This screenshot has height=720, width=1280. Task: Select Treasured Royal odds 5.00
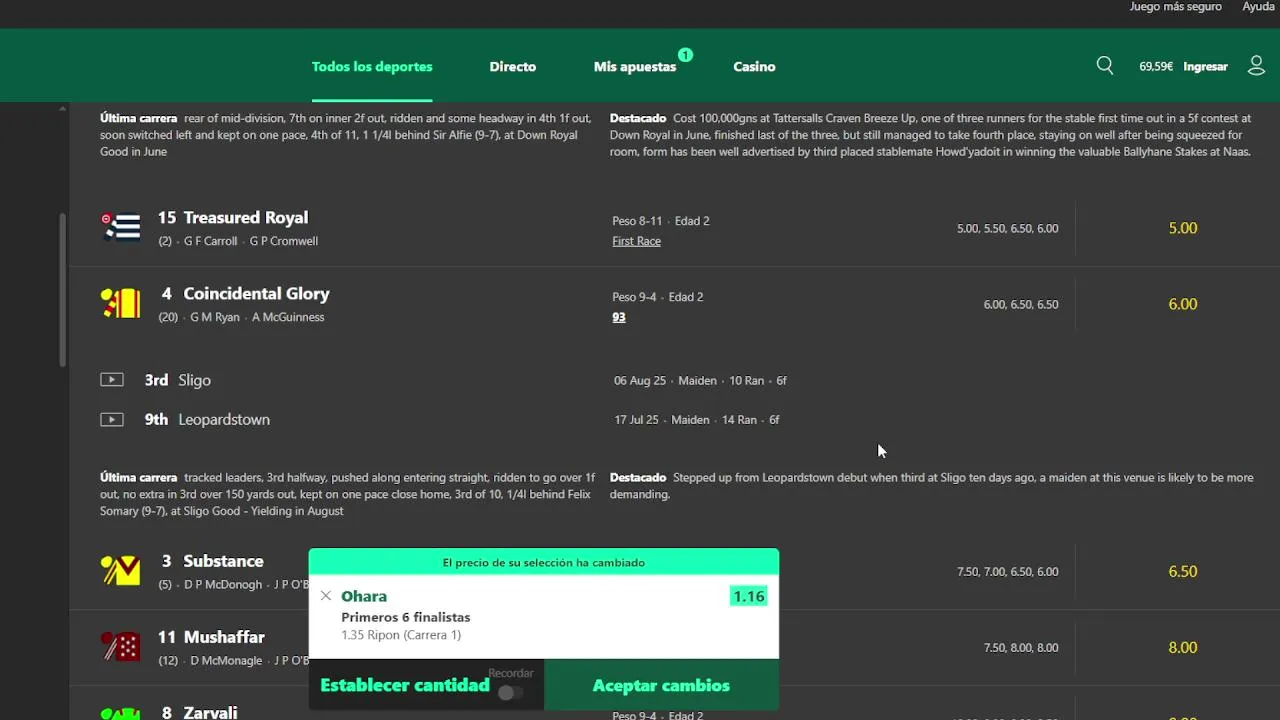pos(1183,228)
